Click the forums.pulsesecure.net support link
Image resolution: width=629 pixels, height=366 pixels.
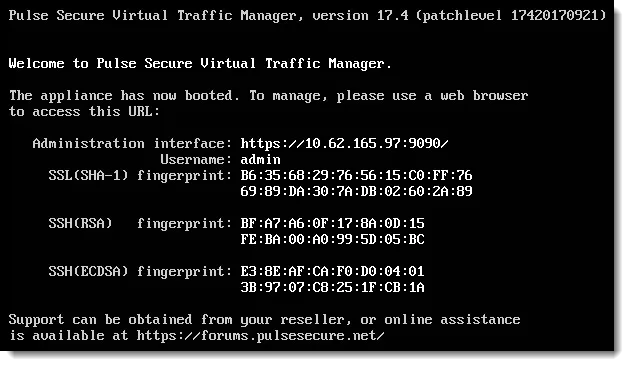(x=260, y=336)
